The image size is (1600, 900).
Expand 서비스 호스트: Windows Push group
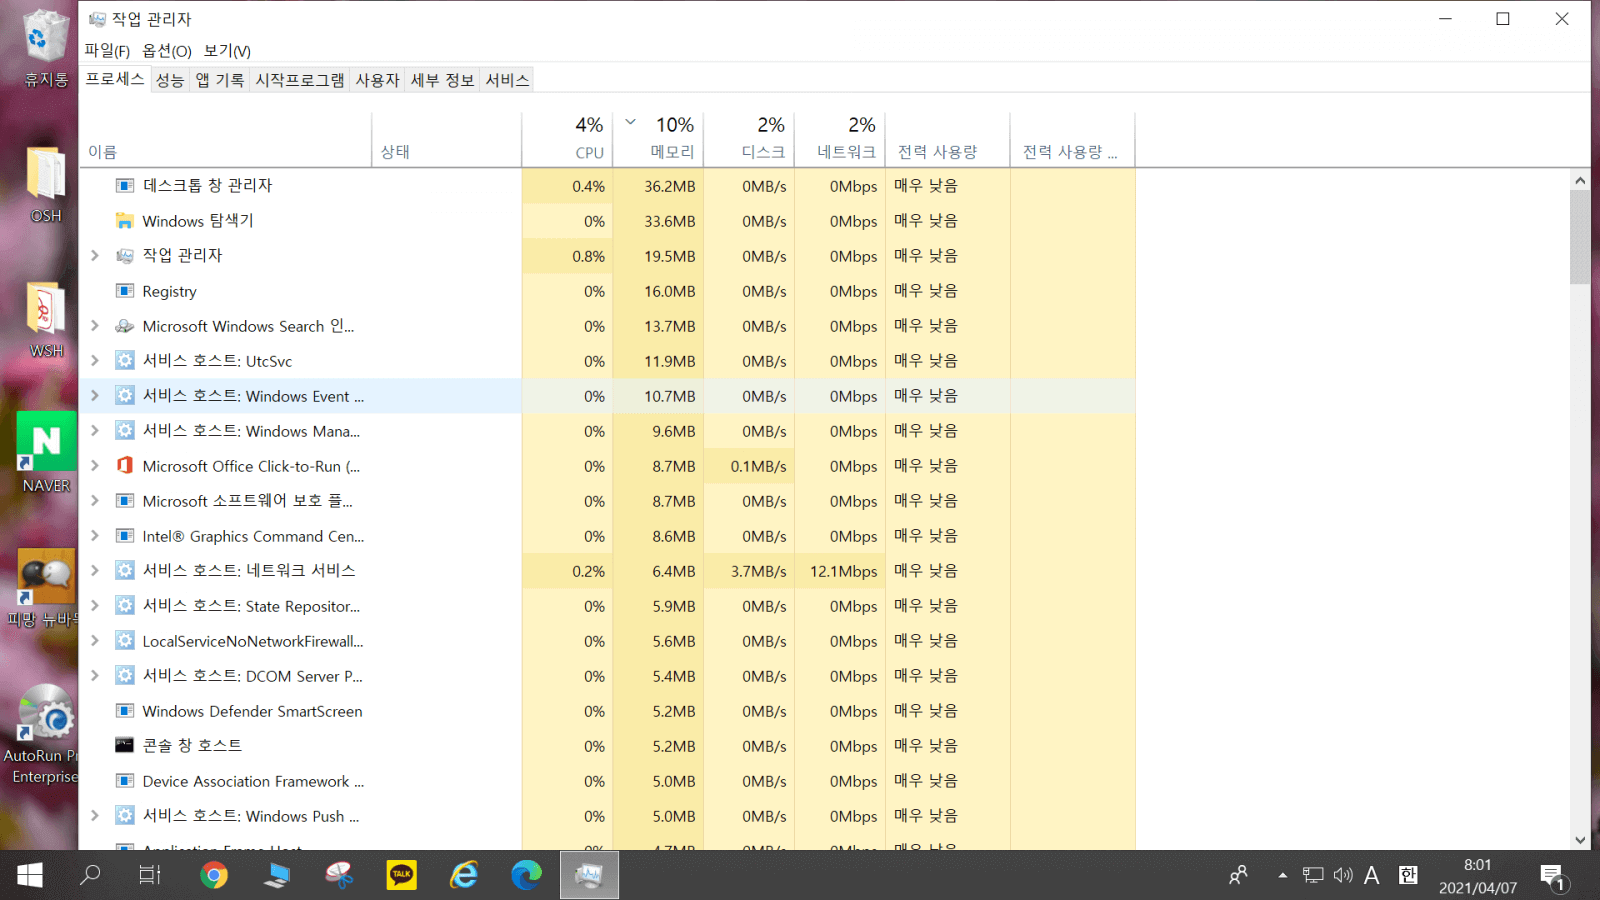(x=95, y=816)
